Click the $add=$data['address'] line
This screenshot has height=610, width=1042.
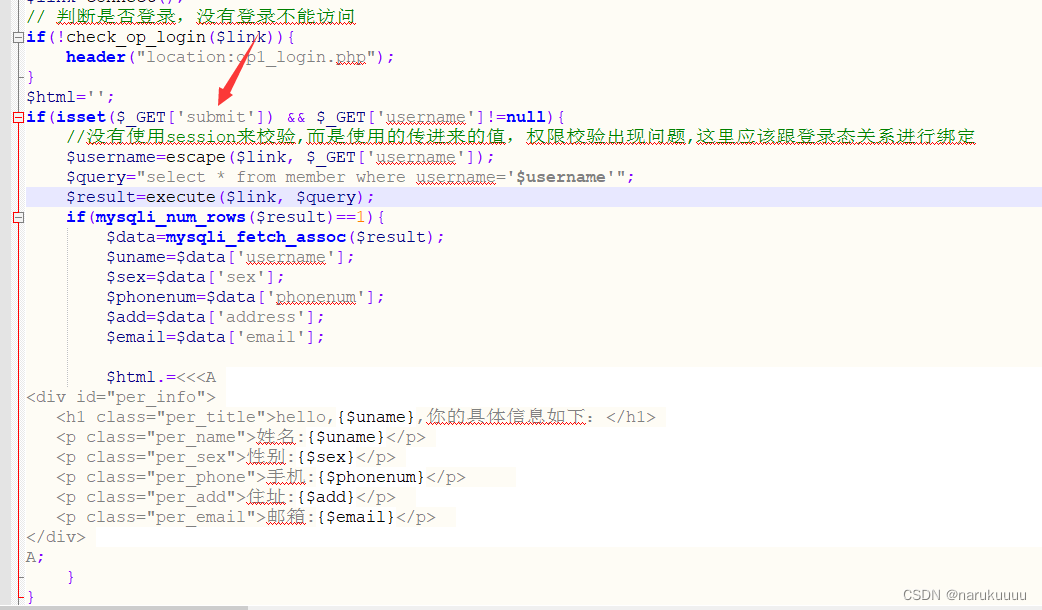(x=215, y=317)
